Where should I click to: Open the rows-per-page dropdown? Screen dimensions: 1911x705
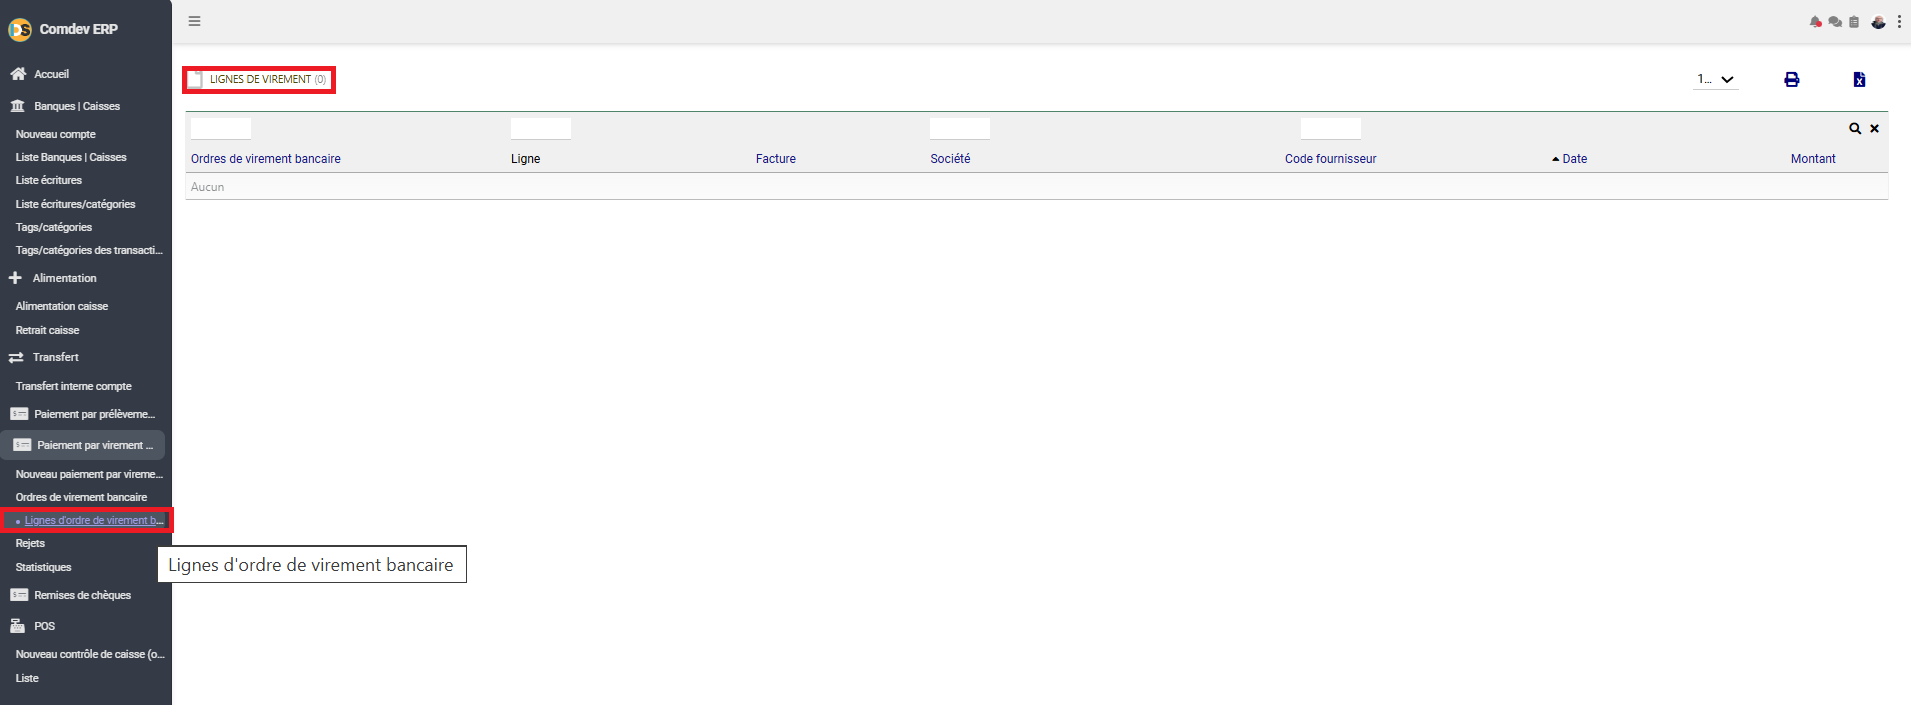(x=1716, y=80)
